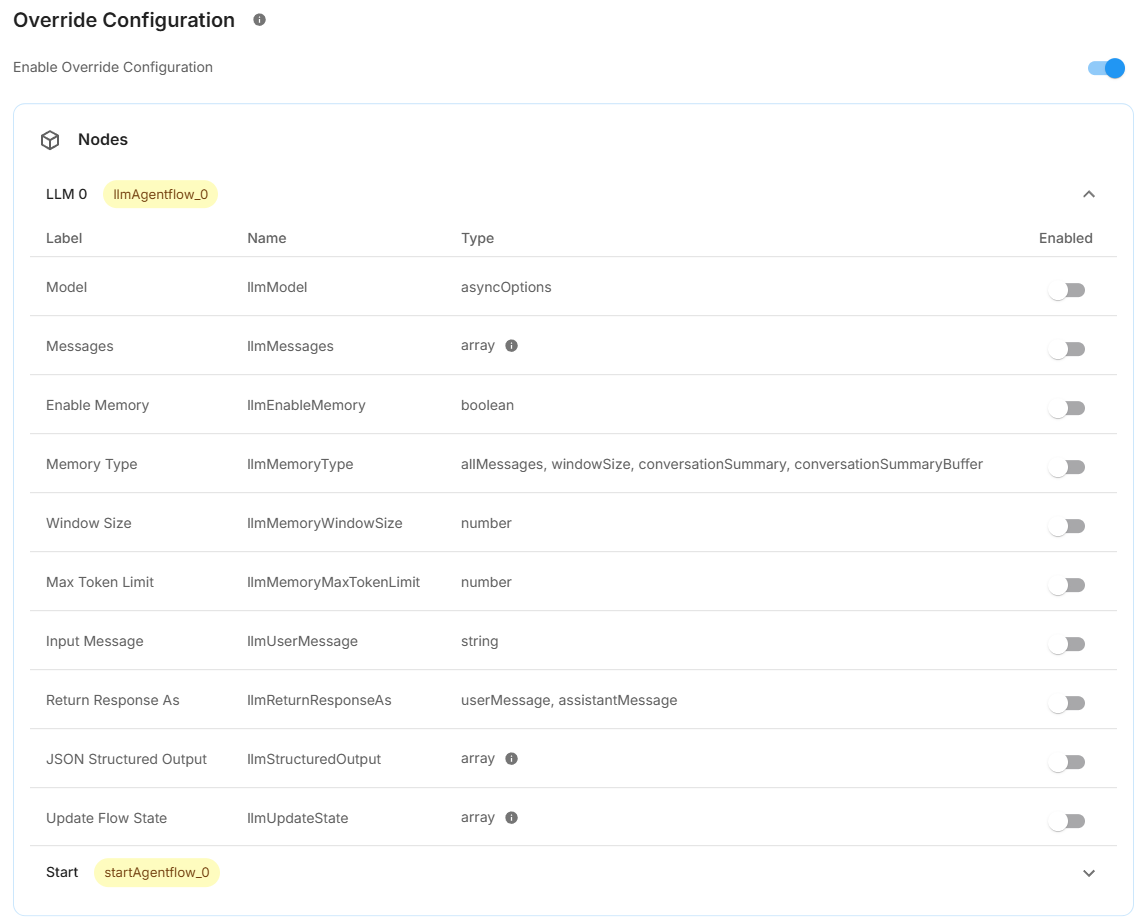This screenshot has width=1144, height=923.
Task: Click info icon in JSON Structured Output row
Action: tap(511, 759)
